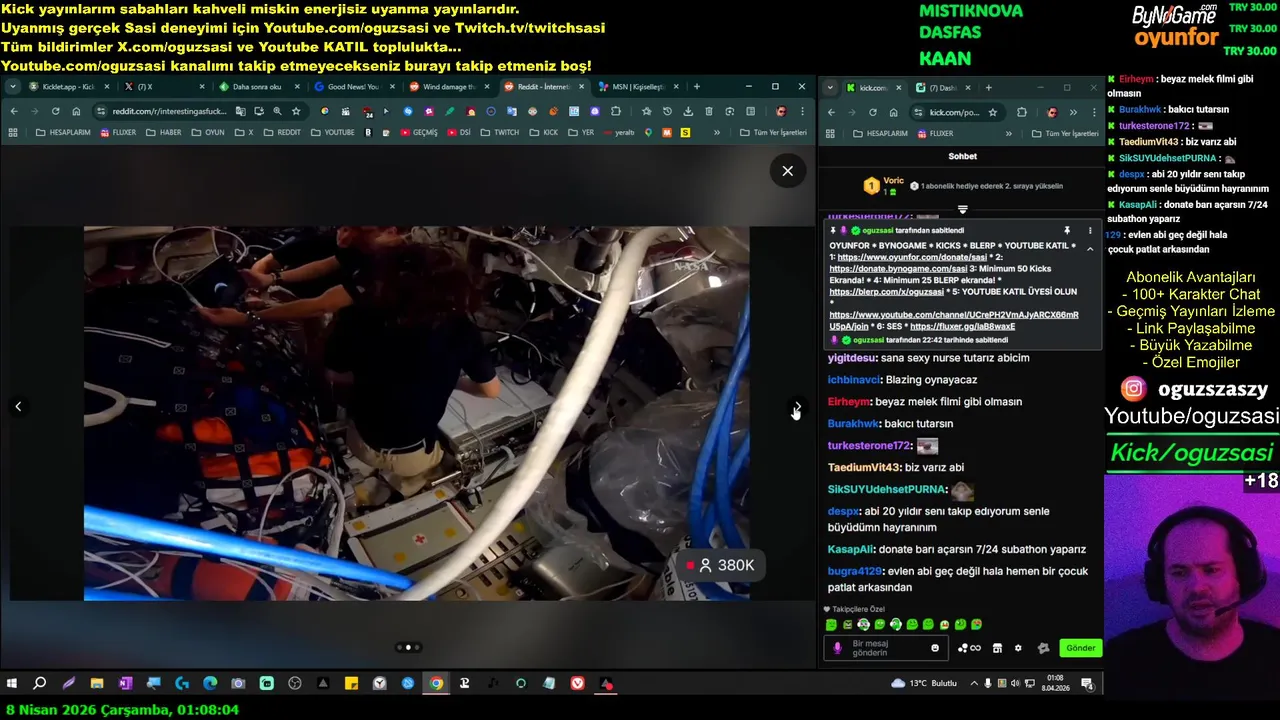Open the blerp.com/x/oguzsasi link

pyautogui.click(x=886, y=292)
